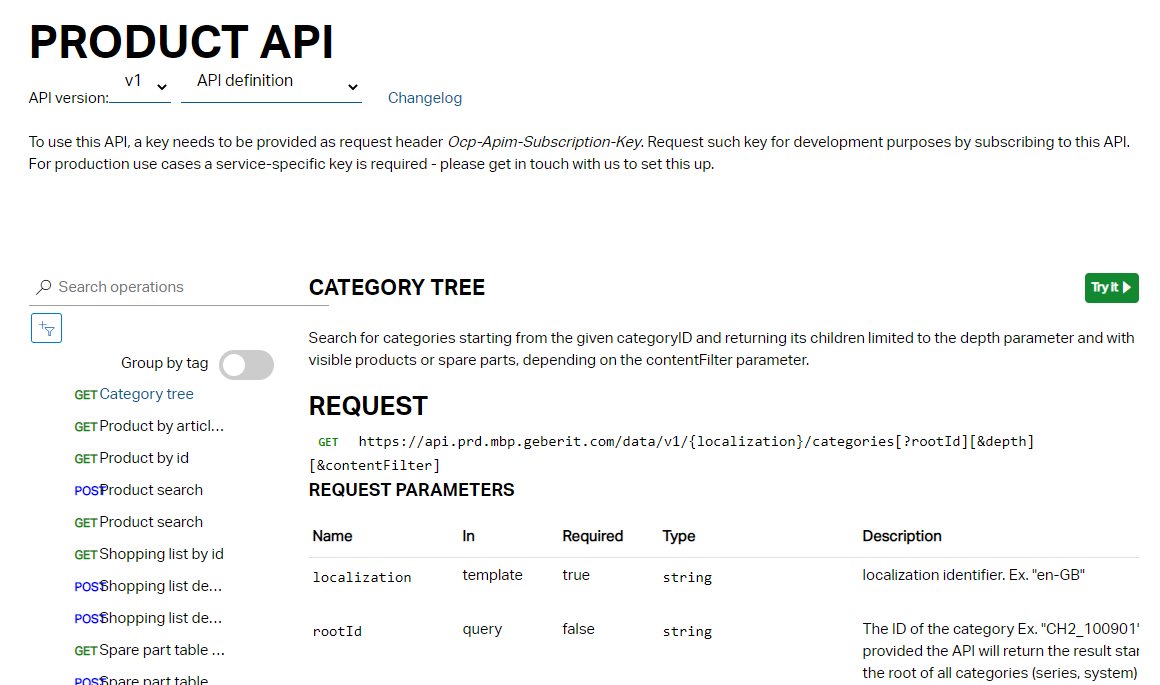This screenshot has height=685, width=1160.
Task: Click the rootId parameter name
Action: pyautogui.click(x=337, y=631)
